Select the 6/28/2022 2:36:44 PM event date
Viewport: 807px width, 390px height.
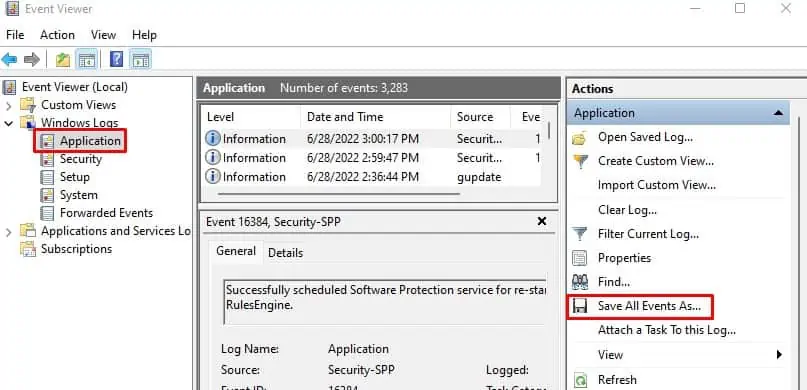point(362,177)
